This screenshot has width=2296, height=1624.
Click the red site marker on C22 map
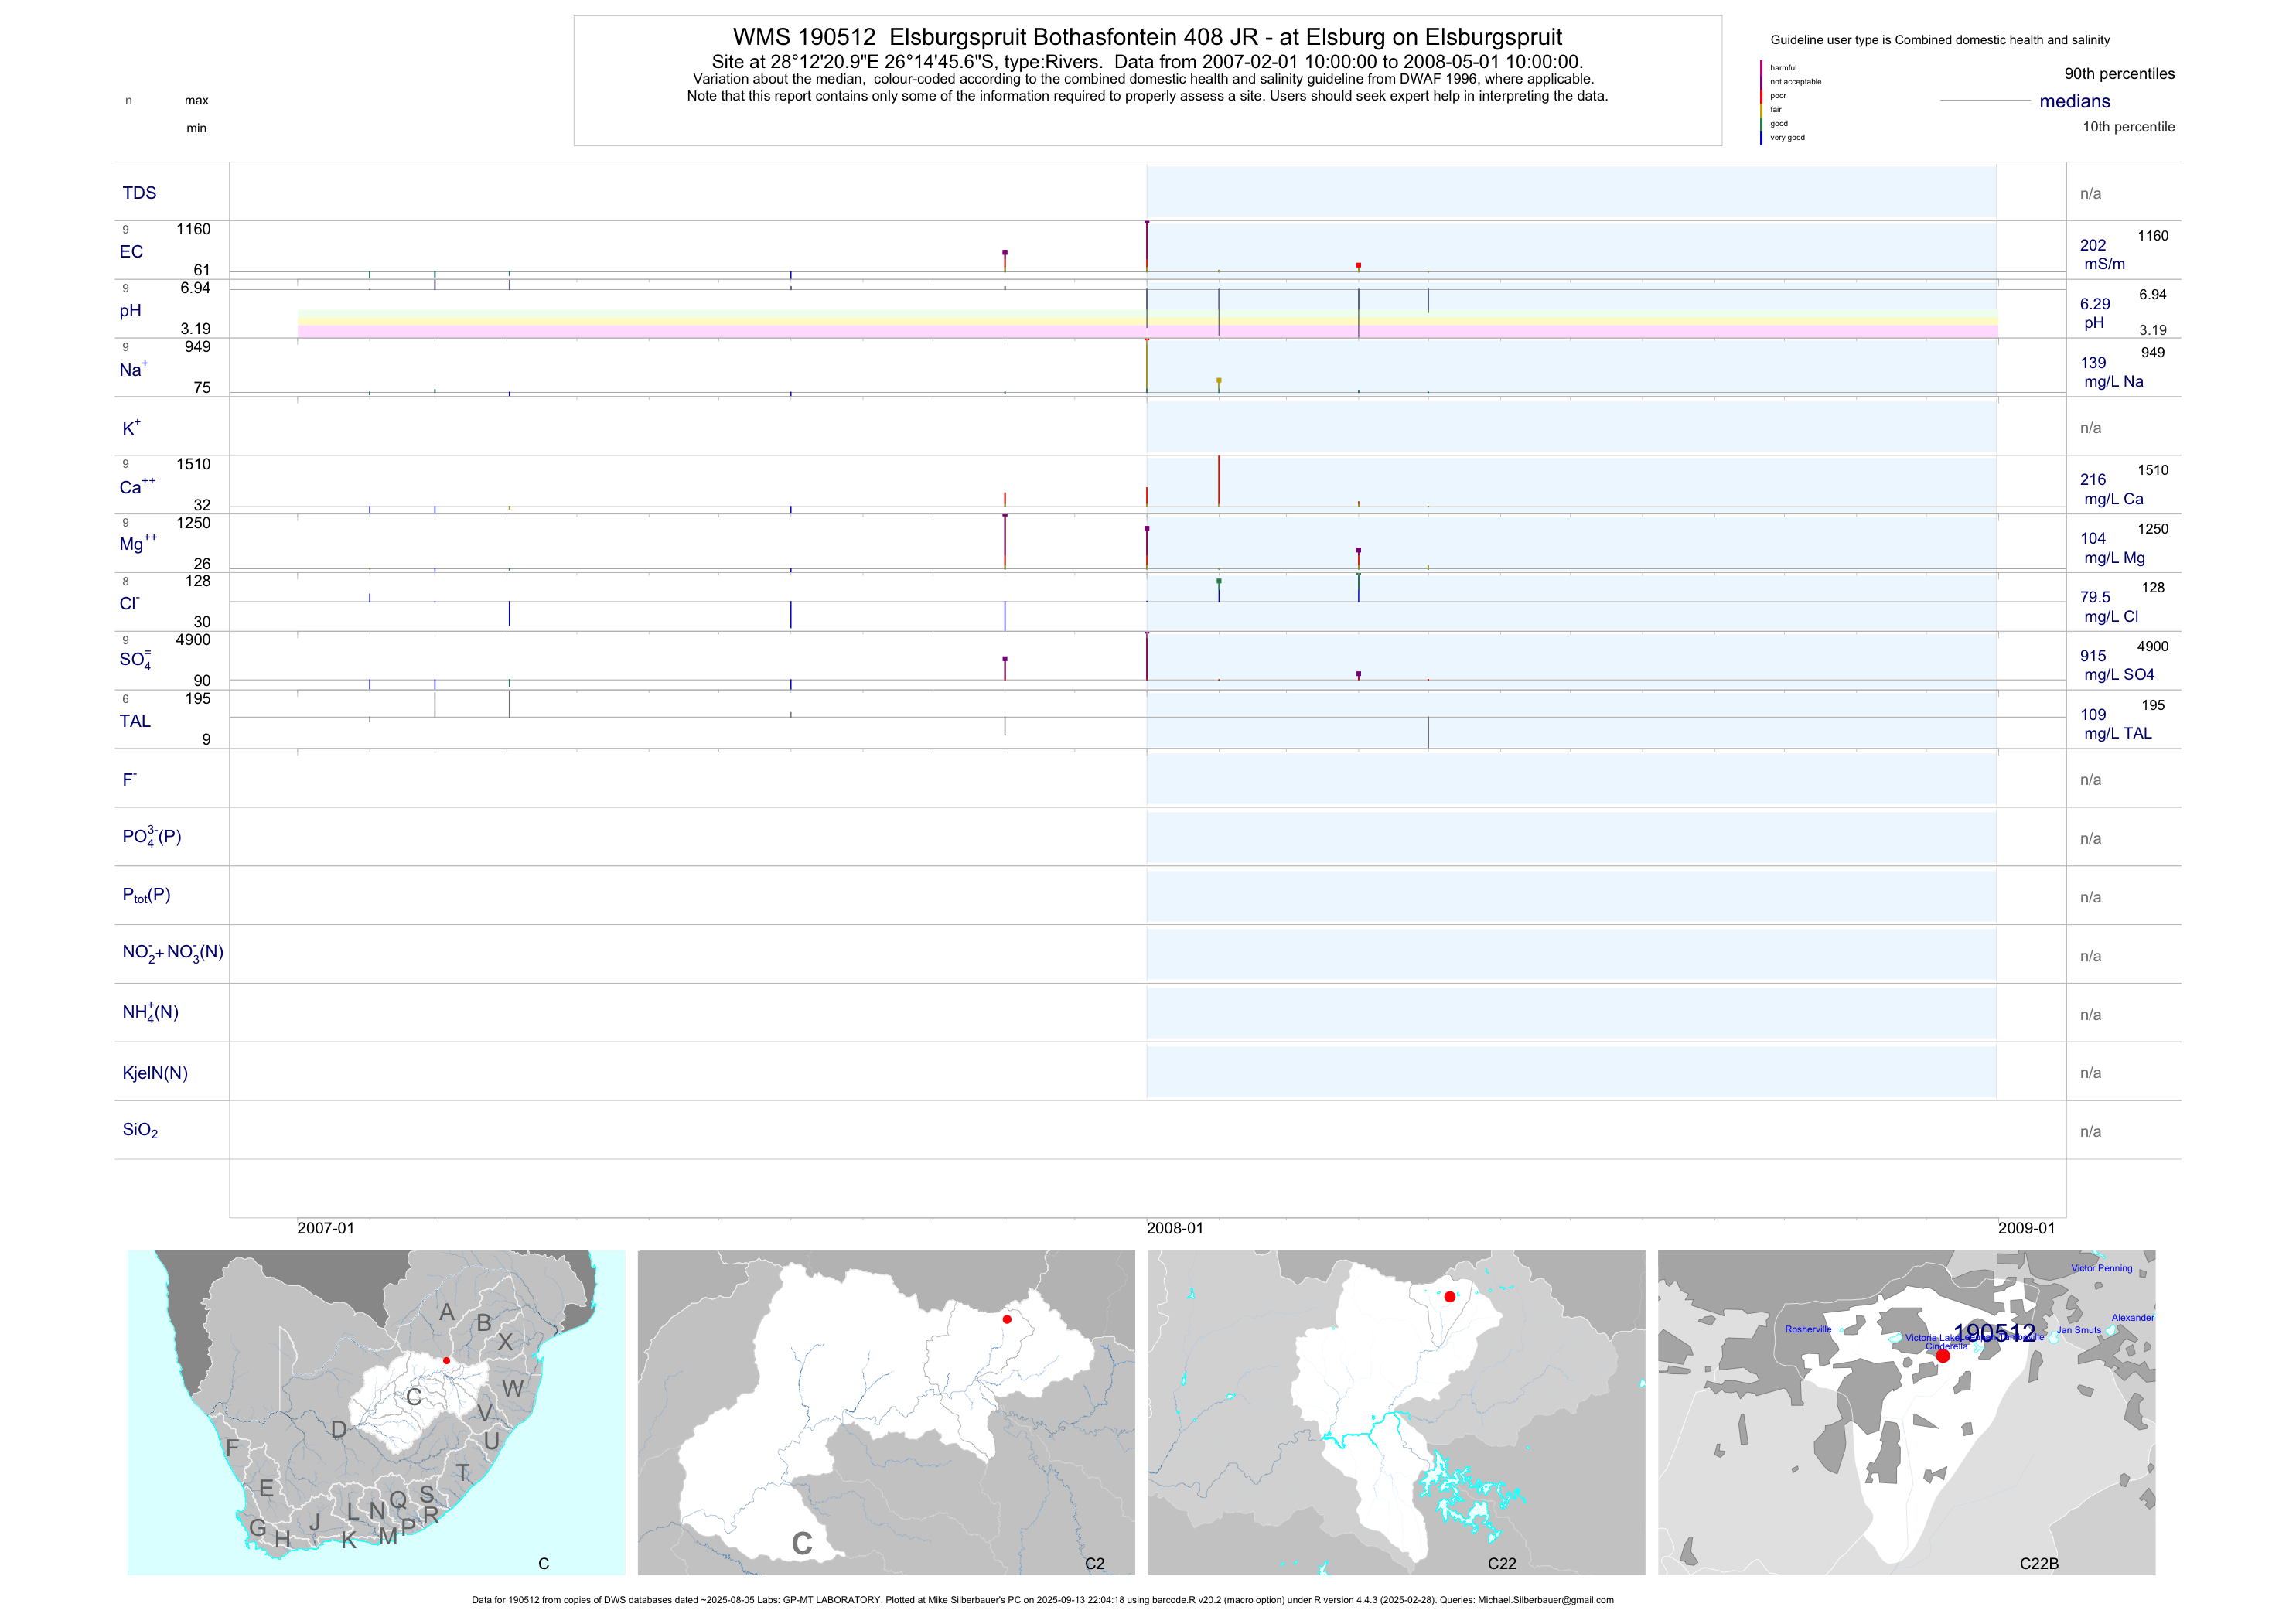pyautogui.click(x=1449, y=1297)
